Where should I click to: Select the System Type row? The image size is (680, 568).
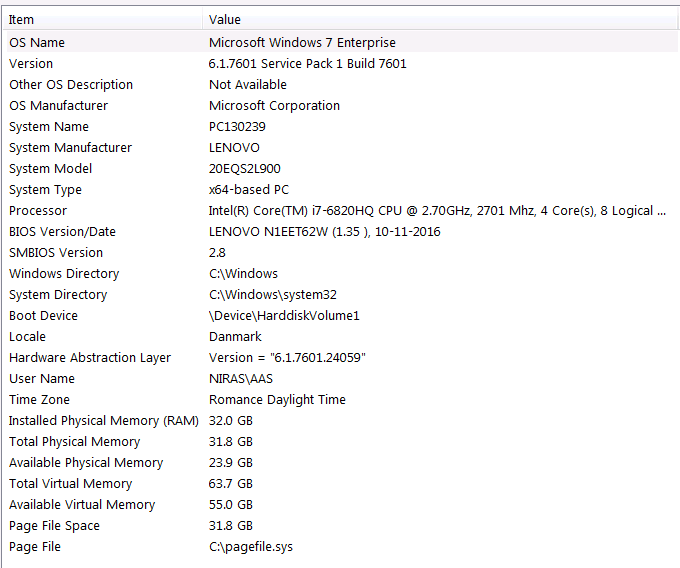[x=342, y=190]
